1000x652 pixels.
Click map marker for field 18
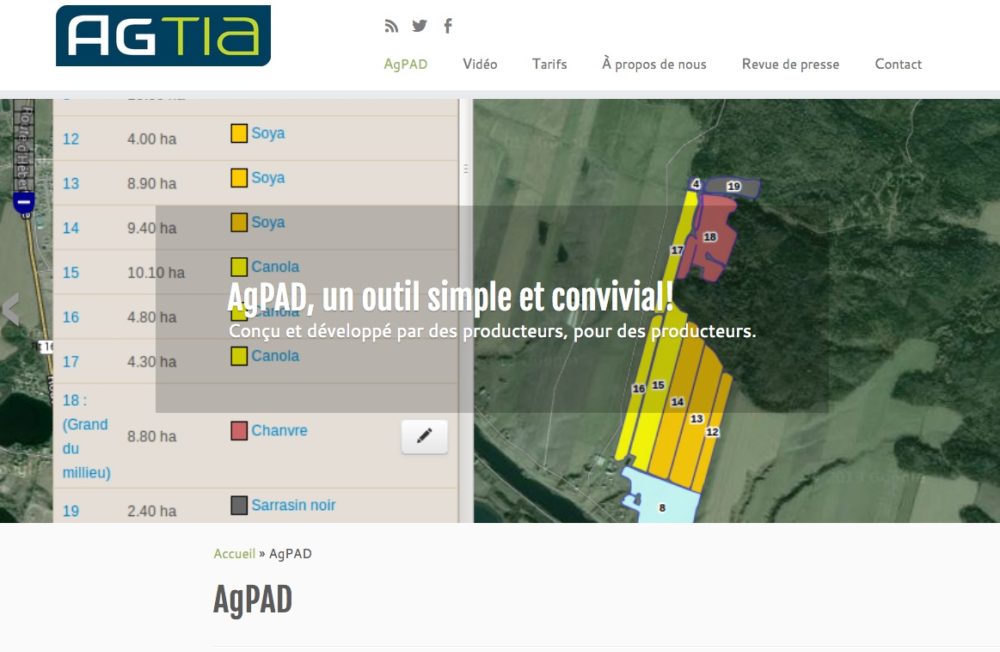tap(710, 237)
